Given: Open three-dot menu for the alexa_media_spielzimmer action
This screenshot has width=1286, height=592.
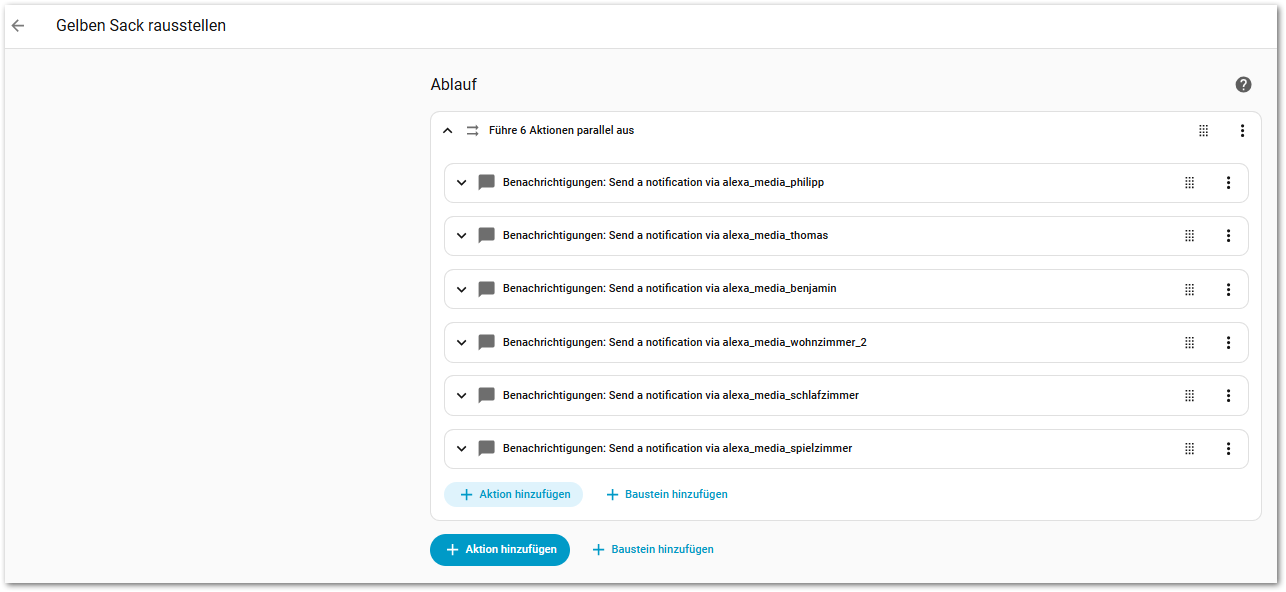Looking at the screenshot, I should point(1228,449).
